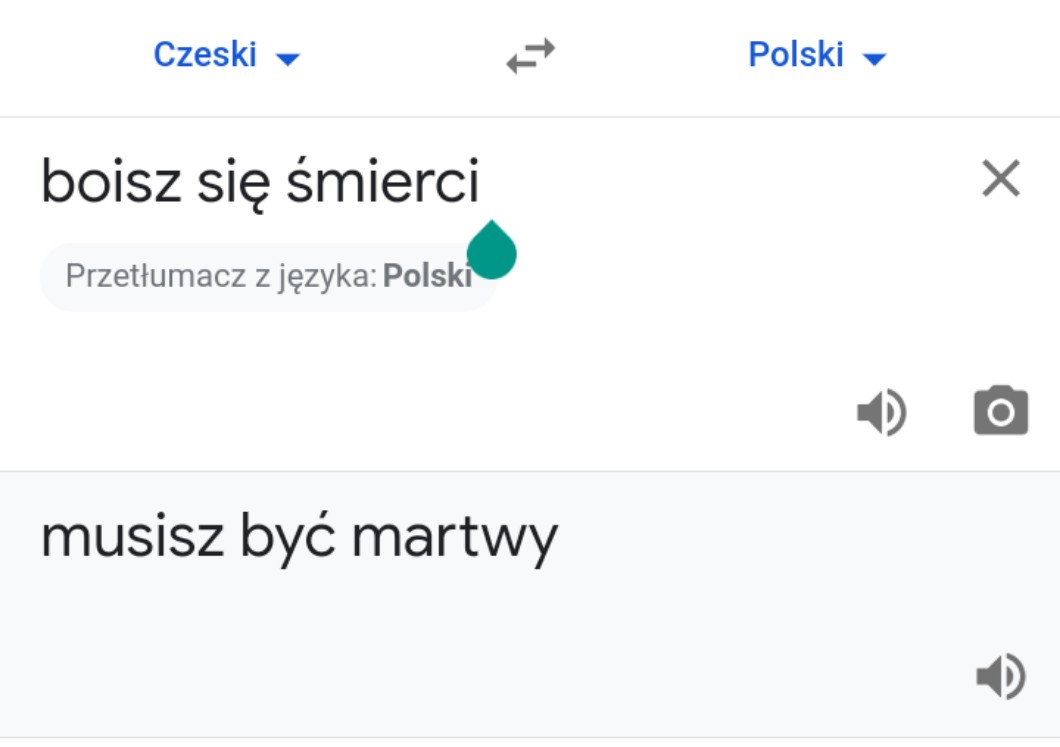Click the bold 'Polski' word in suggestion chip
The image size is (1060, 747).
tap(427, 276)
